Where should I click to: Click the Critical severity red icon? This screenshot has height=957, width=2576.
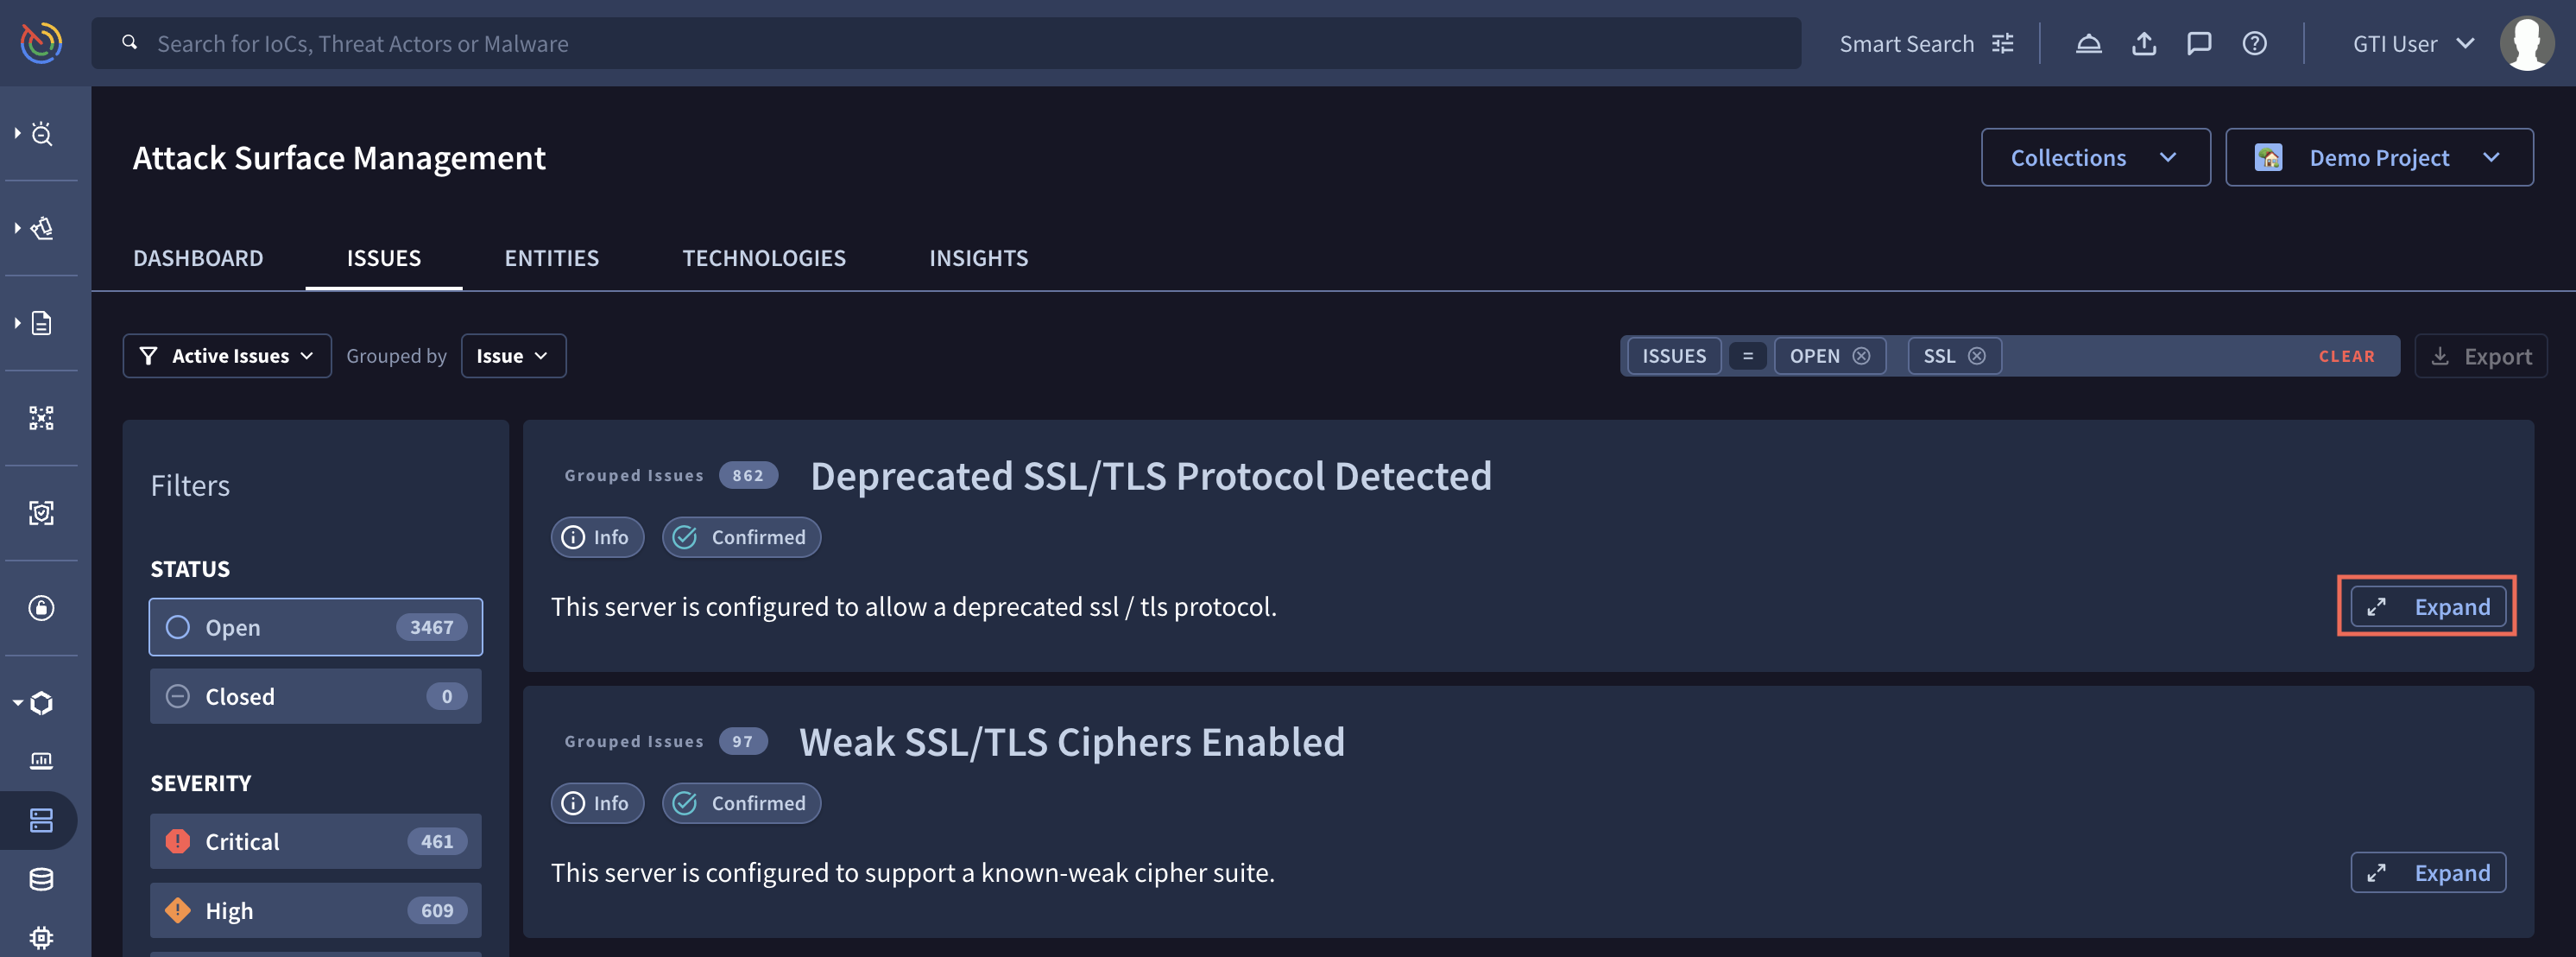tap(178, 842)
